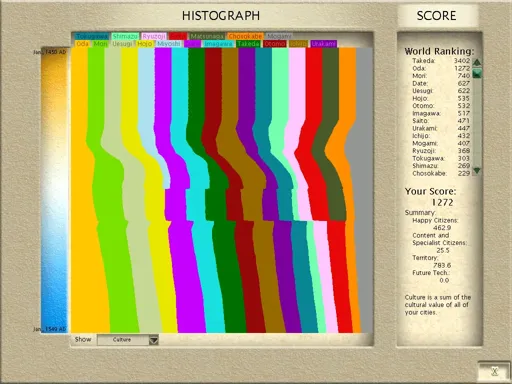
Task: Select the Chosokabe legend label
Action: (245, 36)
